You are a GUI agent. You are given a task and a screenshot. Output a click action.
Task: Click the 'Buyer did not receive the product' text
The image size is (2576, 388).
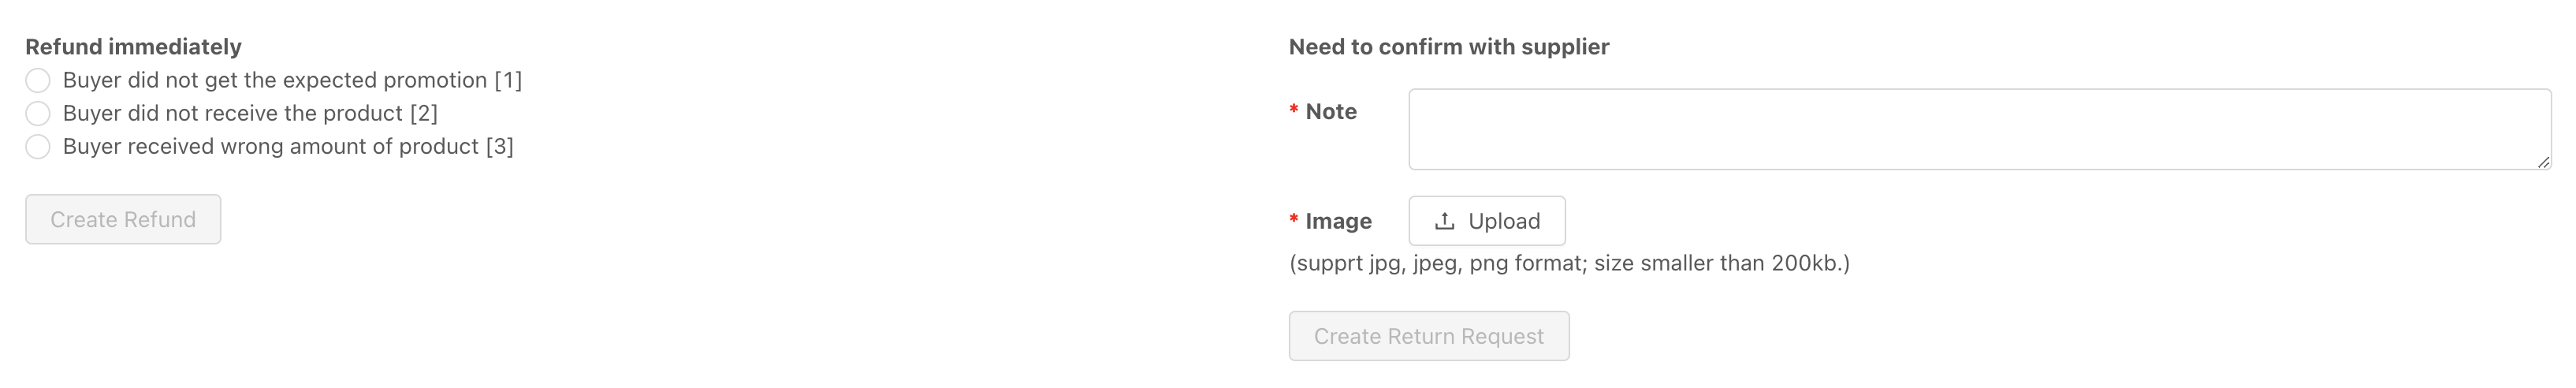point(233,113)
